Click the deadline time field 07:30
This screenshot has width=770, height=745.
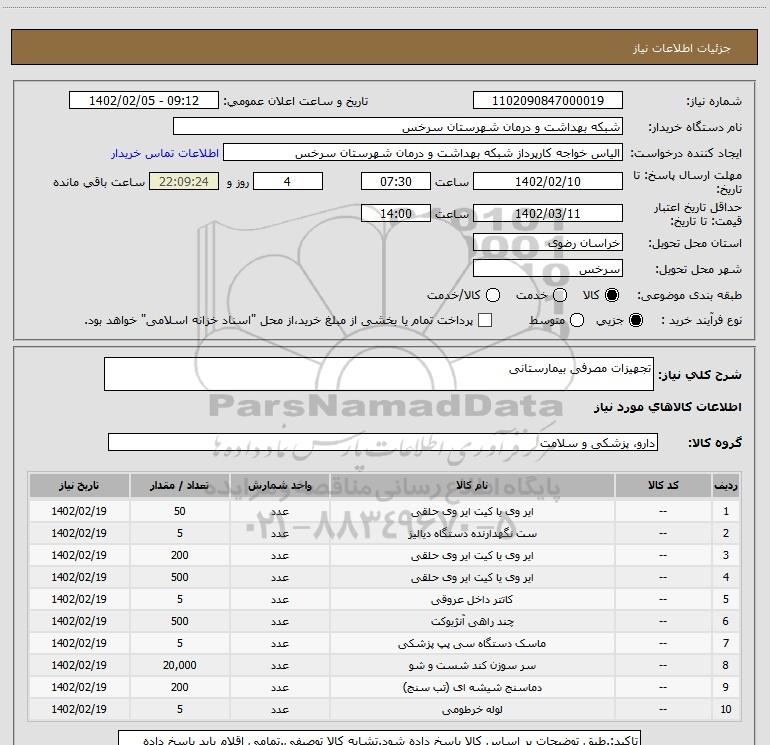coord(396,181)
